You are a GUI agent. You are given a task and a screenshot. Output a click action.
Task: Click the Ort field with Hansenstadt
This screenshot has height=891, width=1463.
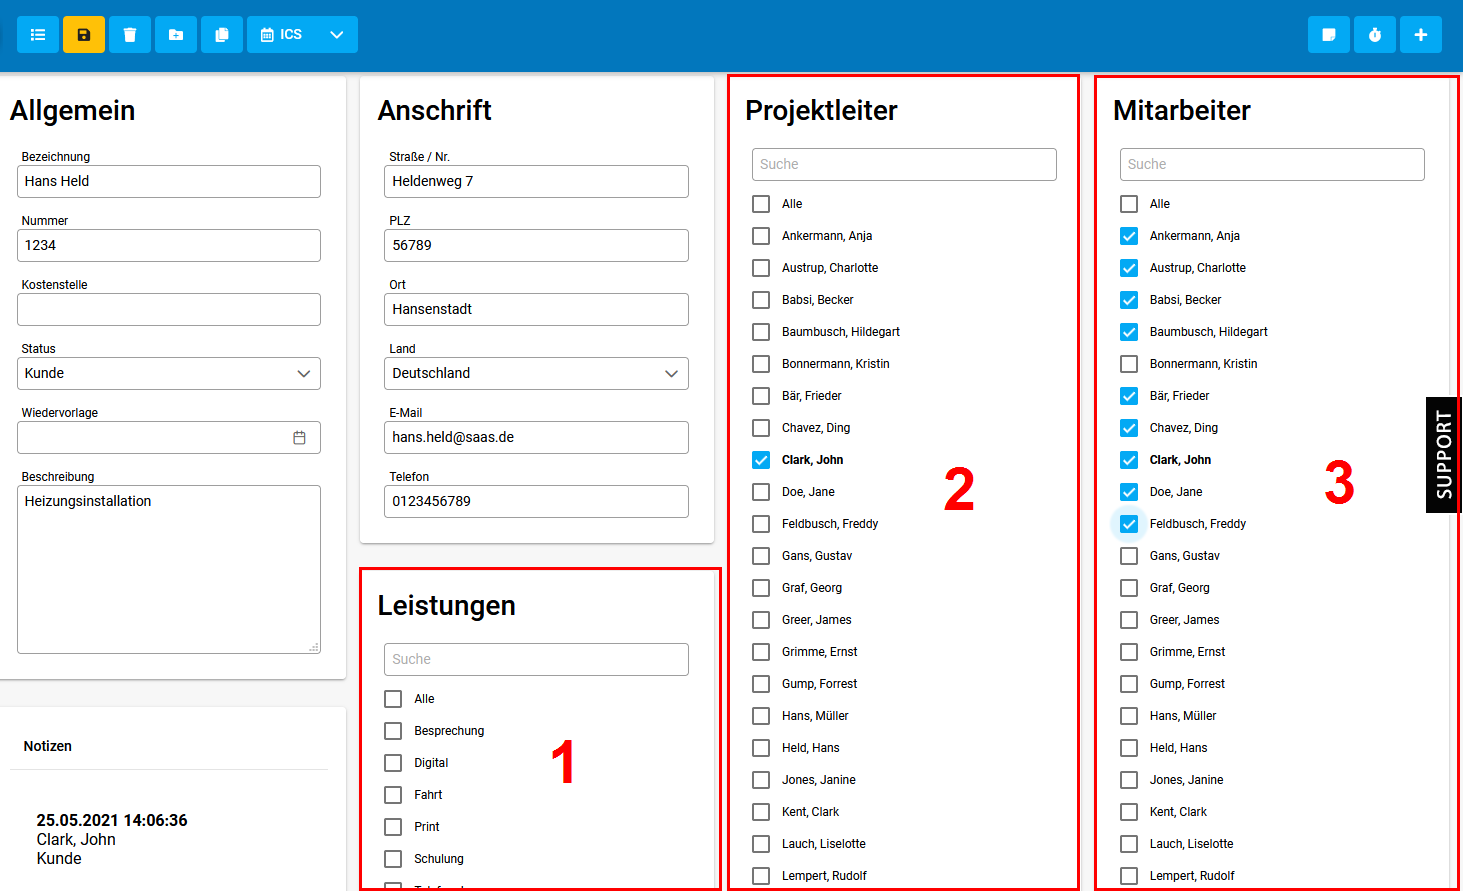tap(536, 309)
